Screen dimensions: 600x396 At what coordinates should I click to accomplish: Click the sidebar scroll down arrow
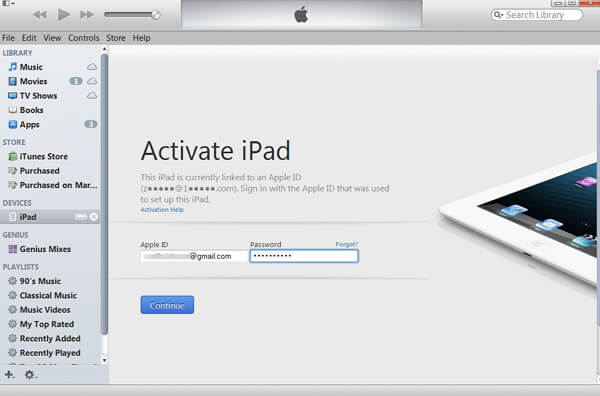pyautogui.click(x=104, y=360)
